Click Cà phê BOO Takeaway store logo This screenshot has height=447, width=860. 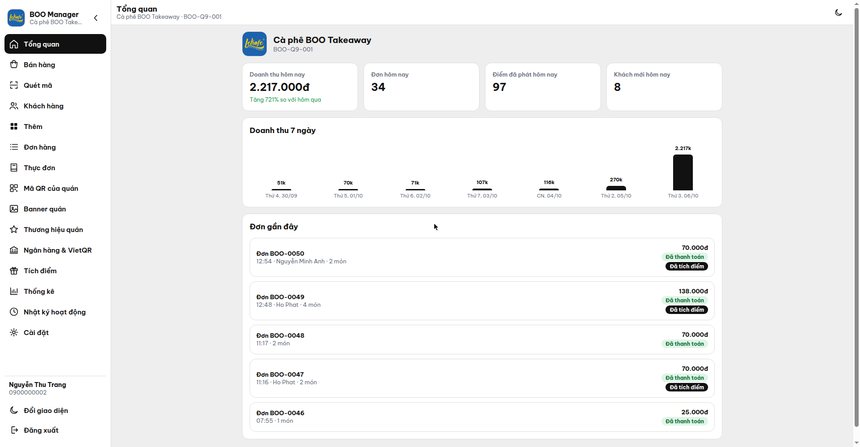[254, 44]
